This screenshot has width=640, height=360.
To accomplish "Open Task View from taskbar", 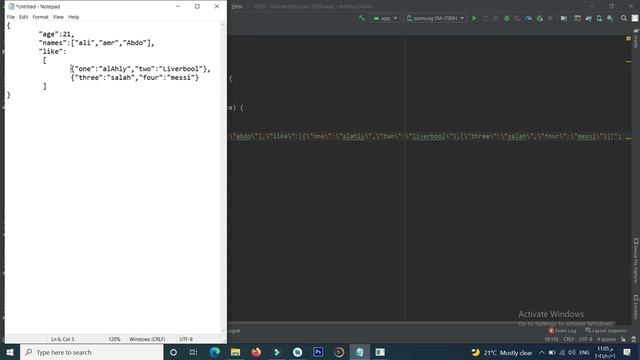I will (193, 352).
